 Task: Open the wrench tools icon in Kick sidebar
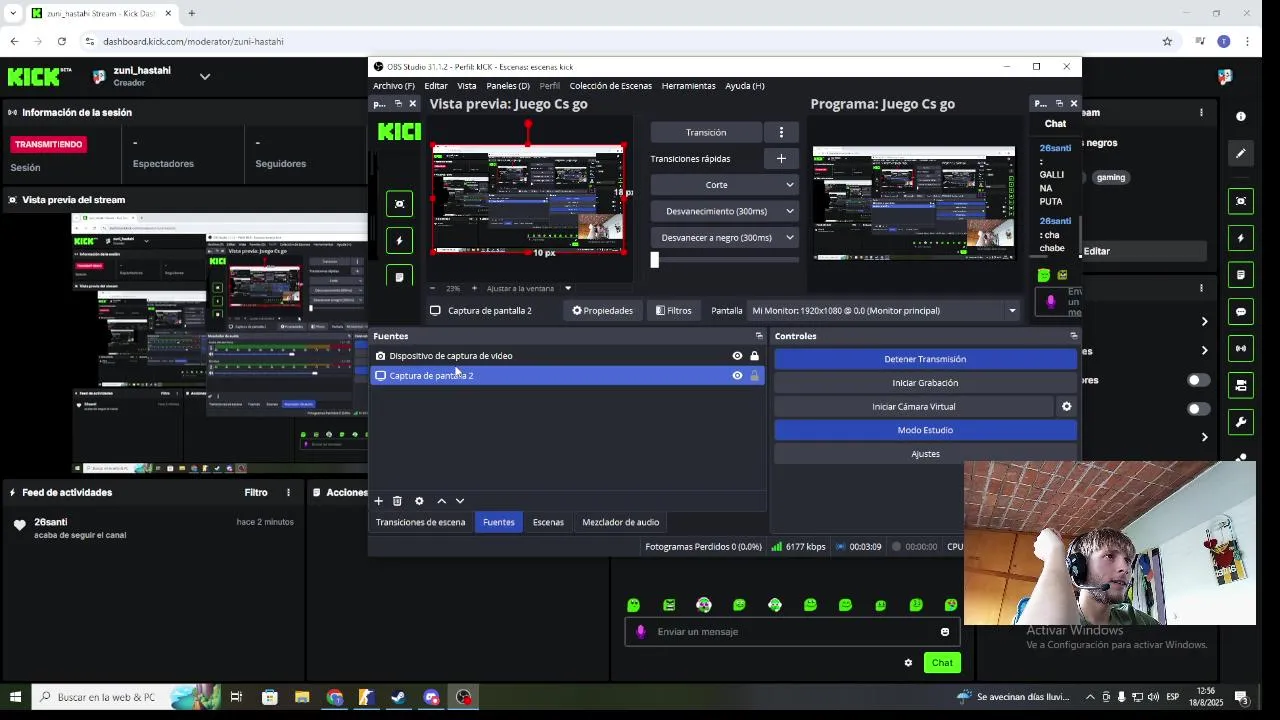tap(1241, 422)
